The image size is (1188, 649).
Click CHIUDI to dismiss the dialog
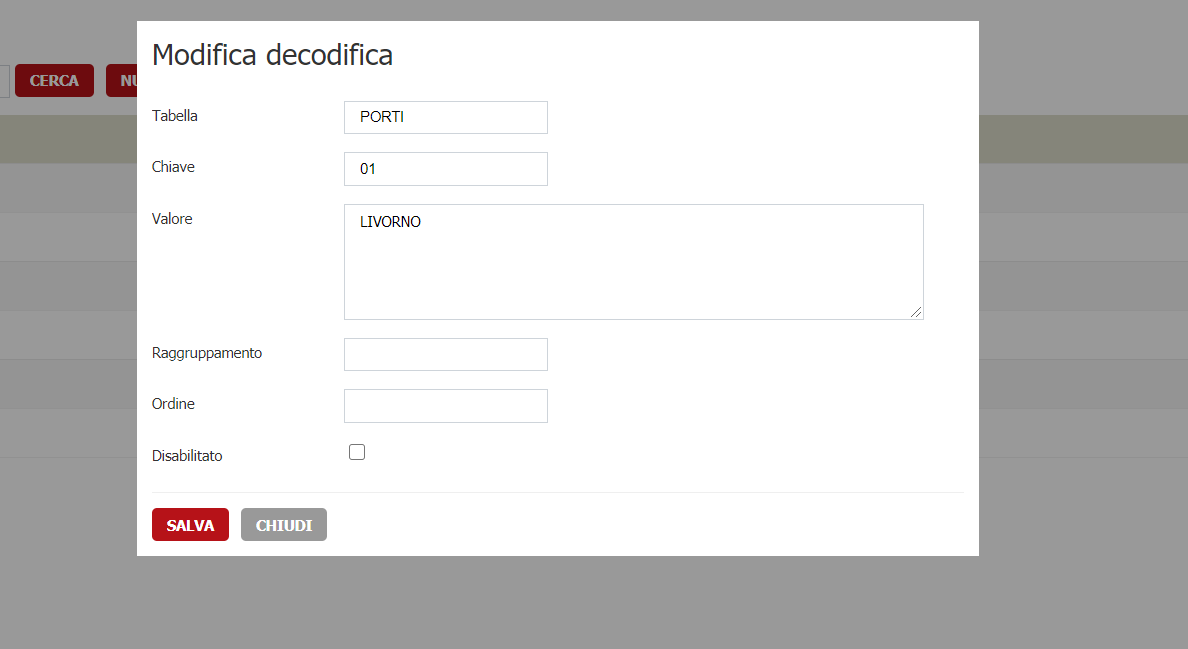point(283,524)
